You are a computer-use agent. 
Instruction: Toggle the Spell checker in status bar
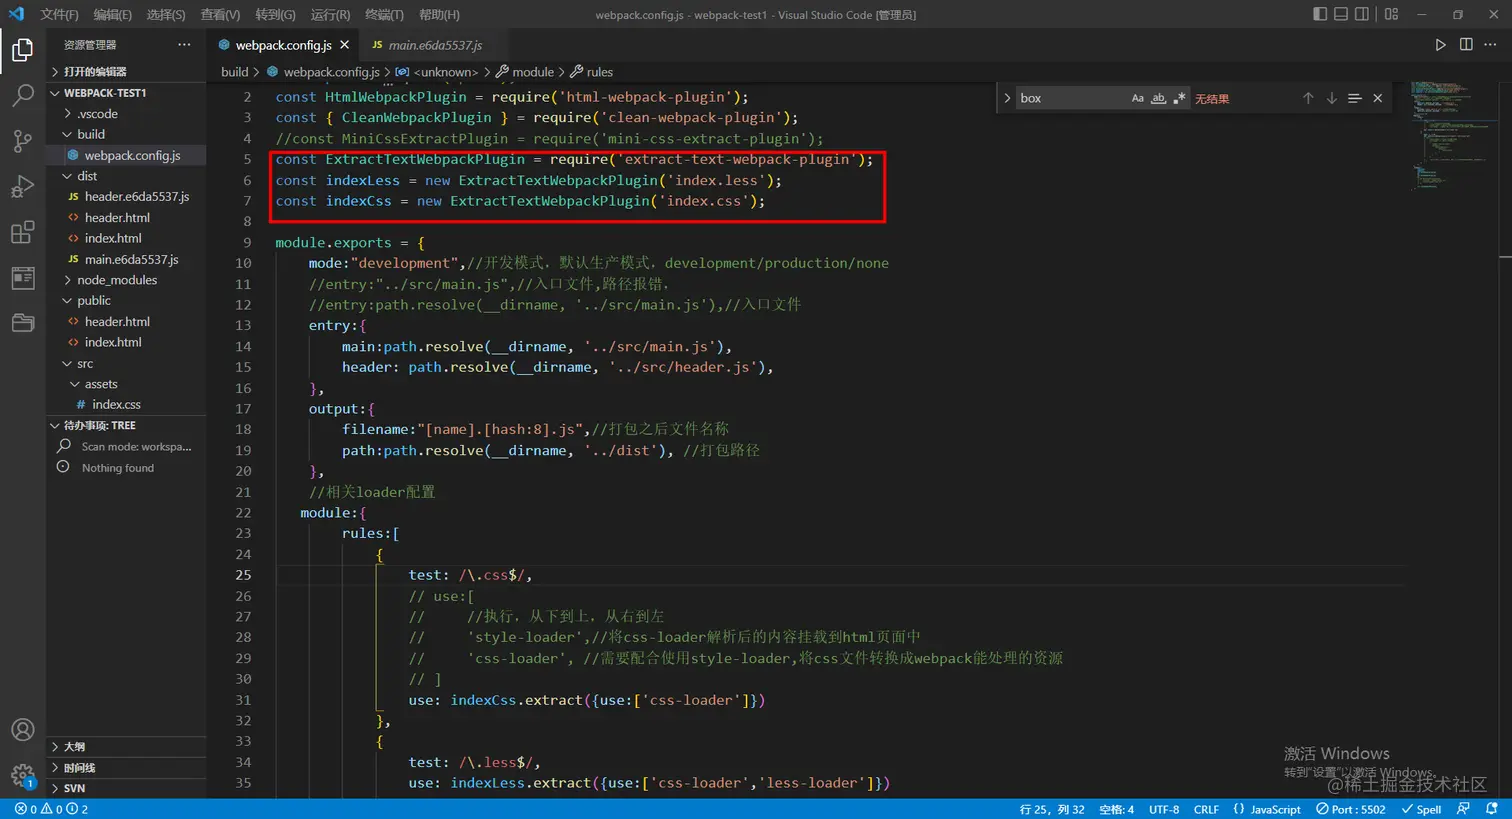point(1421,809)
